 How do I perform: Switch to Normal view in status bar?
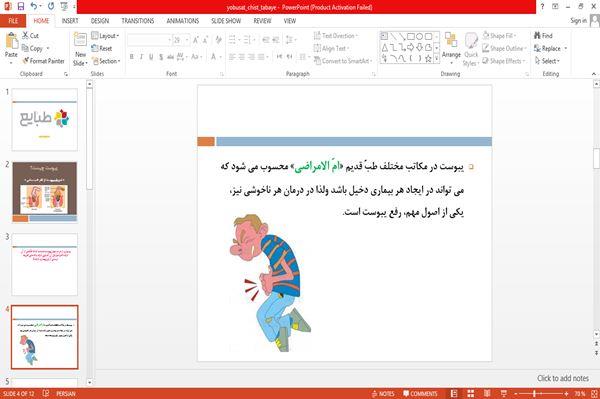454,394
